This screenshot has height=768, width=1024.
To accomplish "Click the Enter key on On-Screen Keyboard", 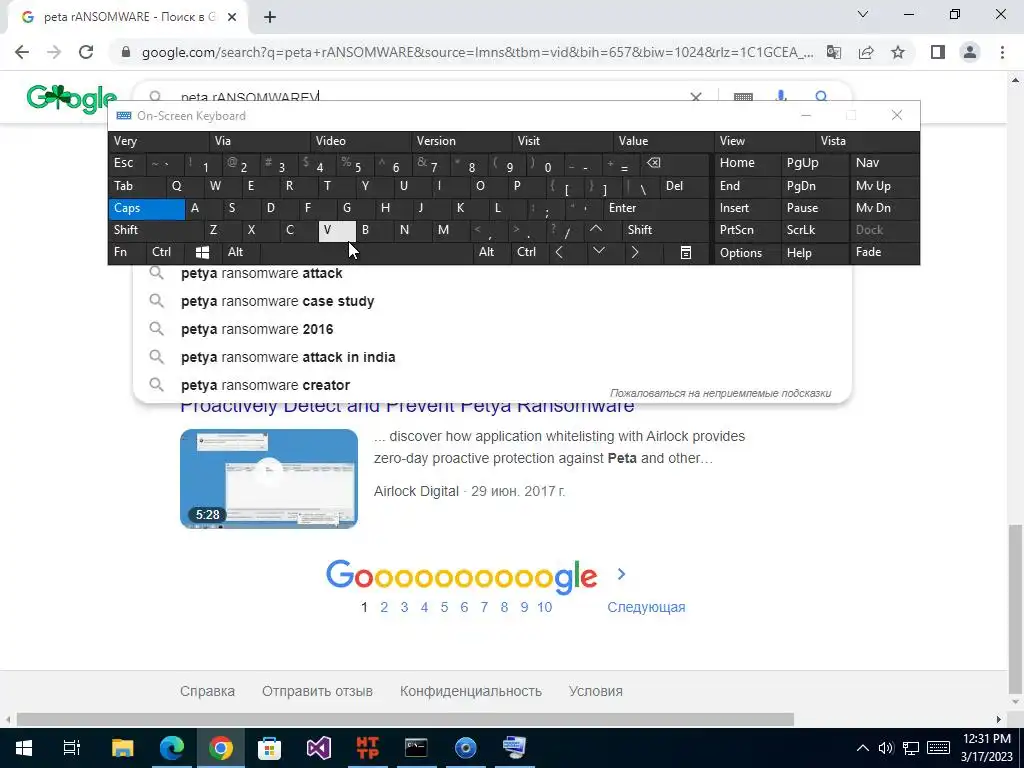I will tap(656, 208).
